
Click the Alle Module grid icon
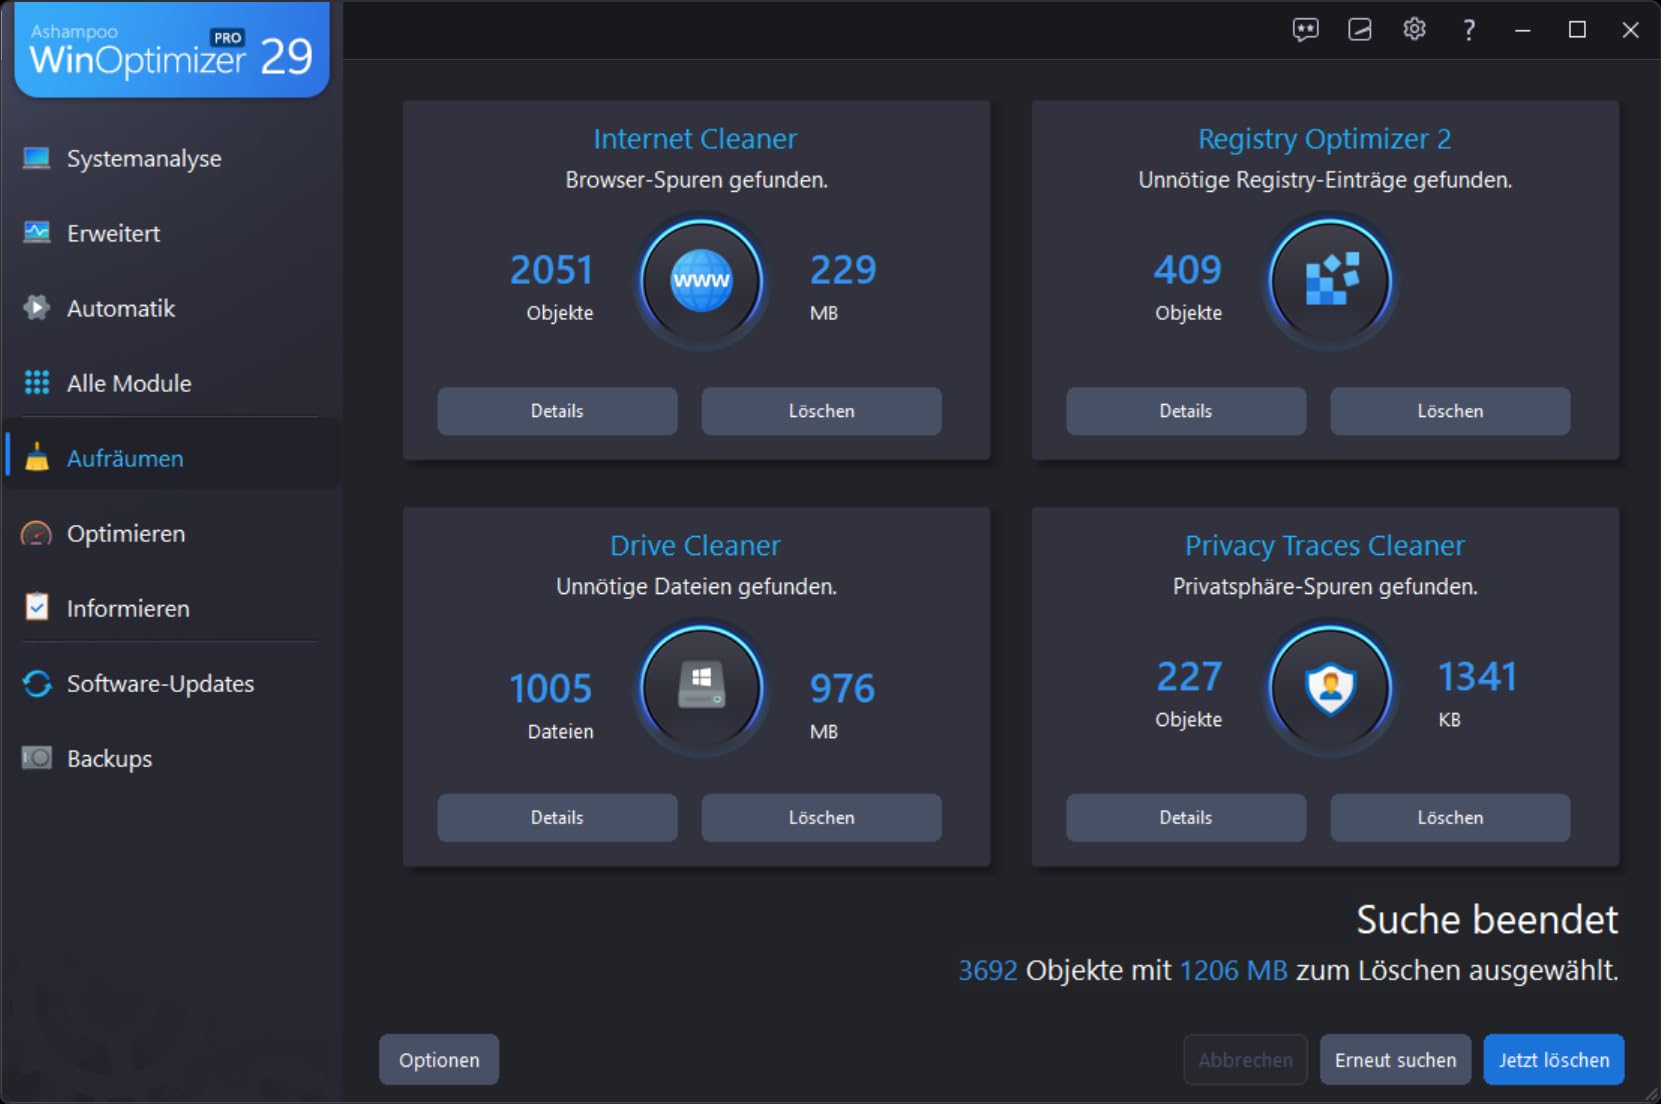[37, 383]
